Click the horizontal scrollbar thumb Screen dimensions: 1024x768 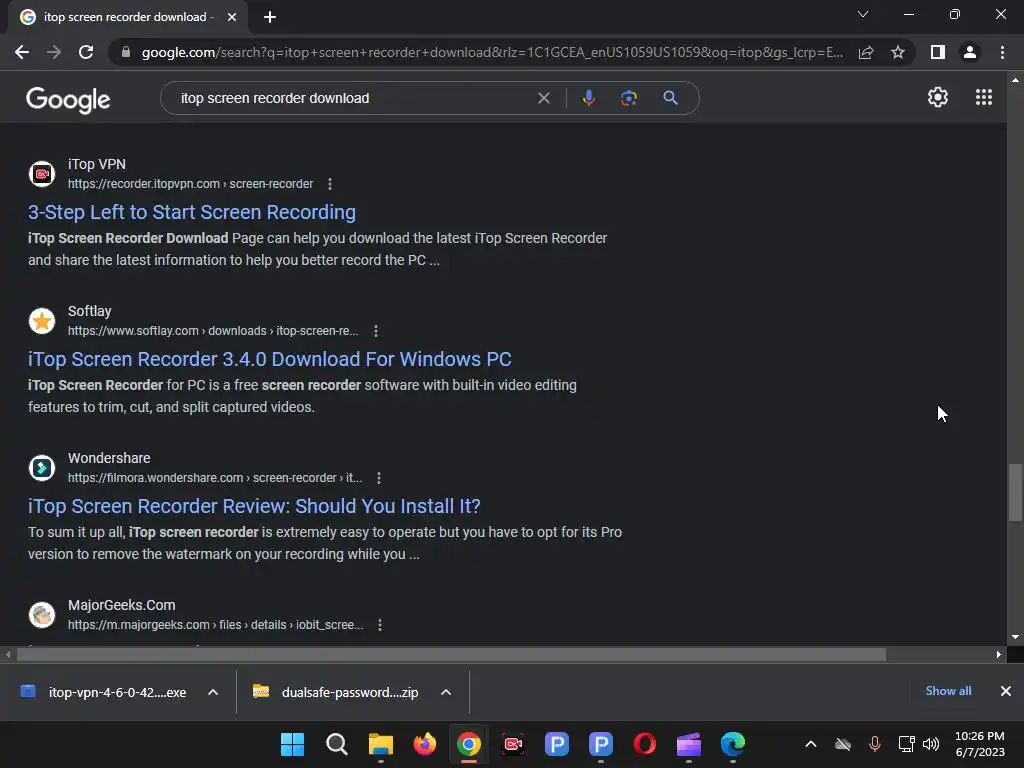(x=451, y=654)
